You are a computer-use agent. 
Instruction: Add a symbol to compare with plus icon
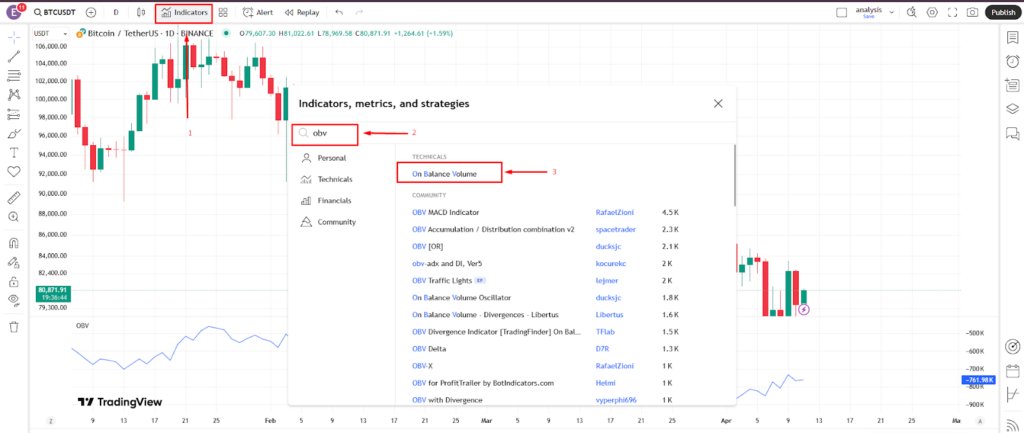point(91,12)
